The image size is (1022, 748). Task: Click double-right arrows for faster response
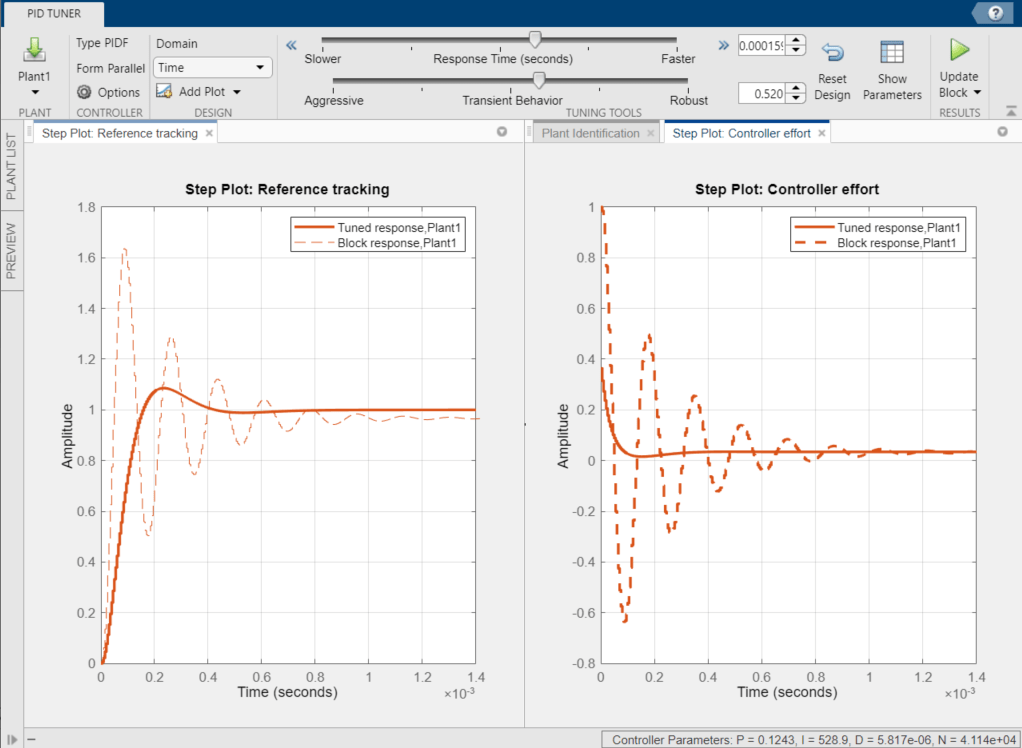click(x=723, y=45)
